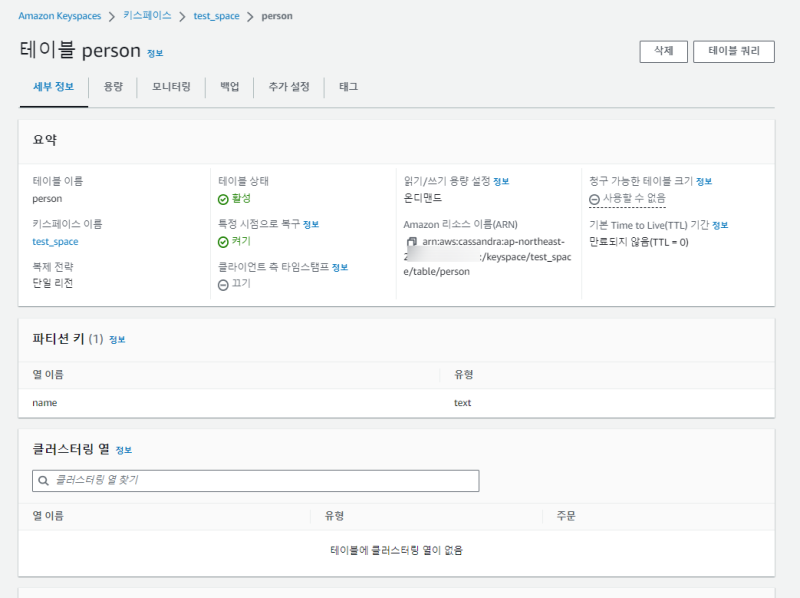800x598 pixels.
Task: Click the green check icon beside 활성
Action: coord(223,199)
